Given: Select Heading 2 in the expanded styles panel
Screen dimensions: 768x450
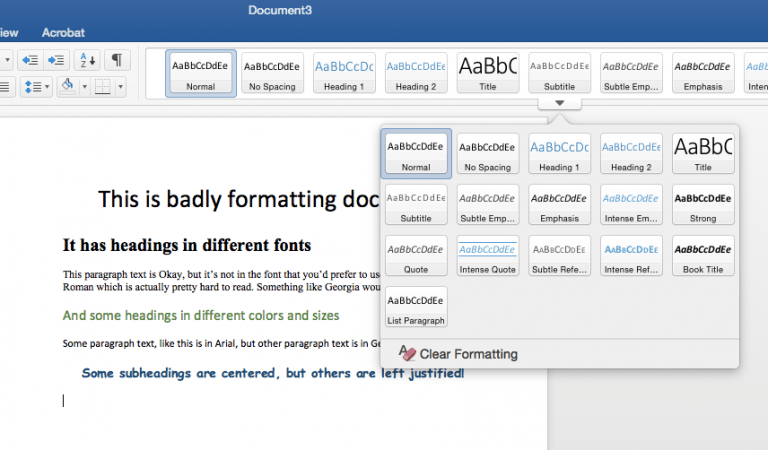Looking at the screenshot, I should tap(631, 154).
